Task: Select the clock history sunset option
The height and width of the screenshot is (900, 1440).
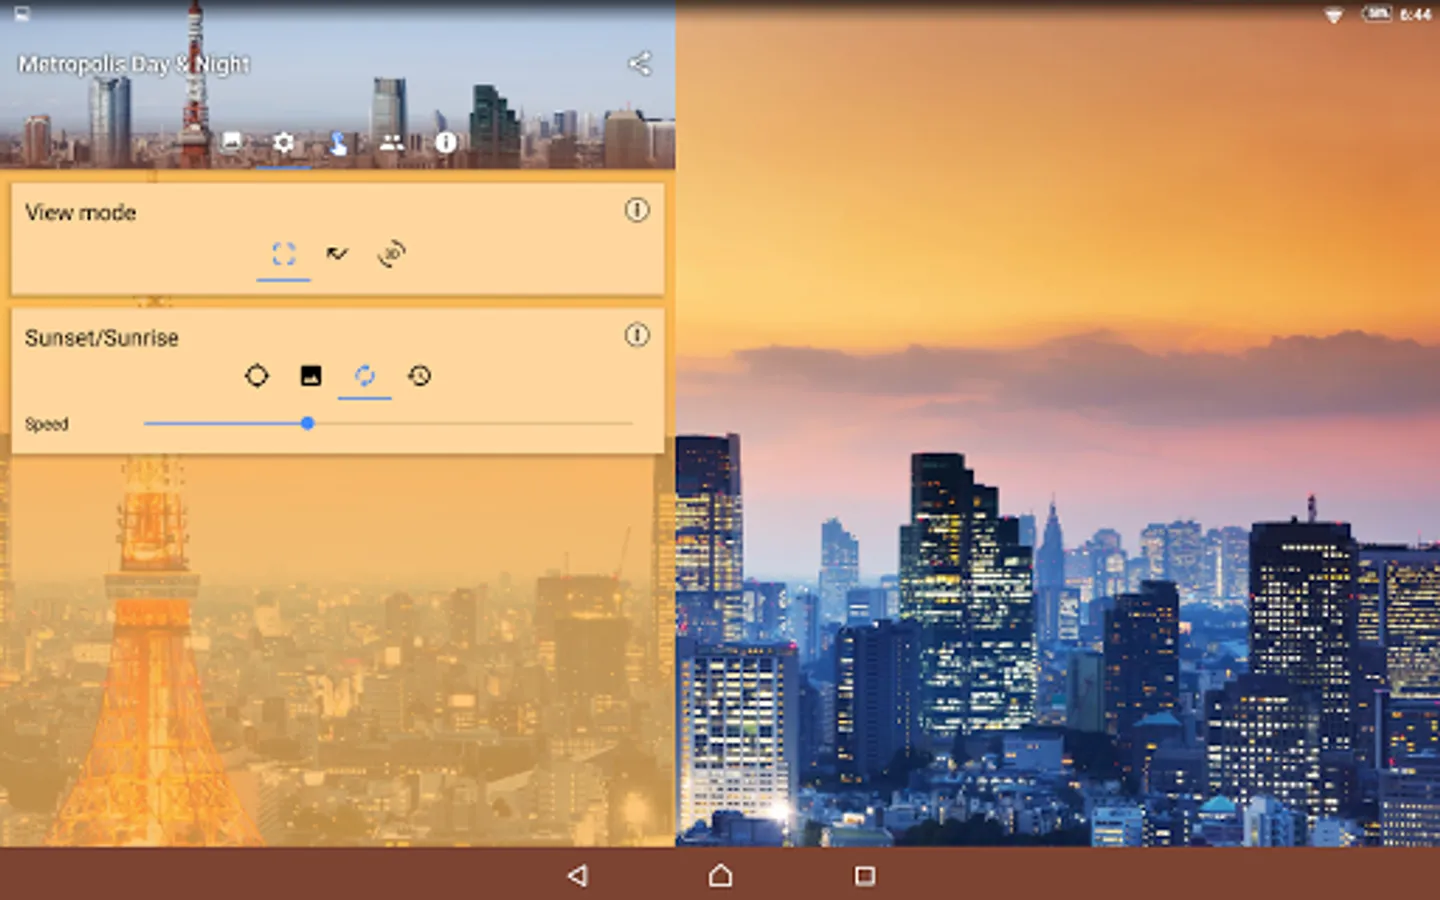Action: (419, 376)
